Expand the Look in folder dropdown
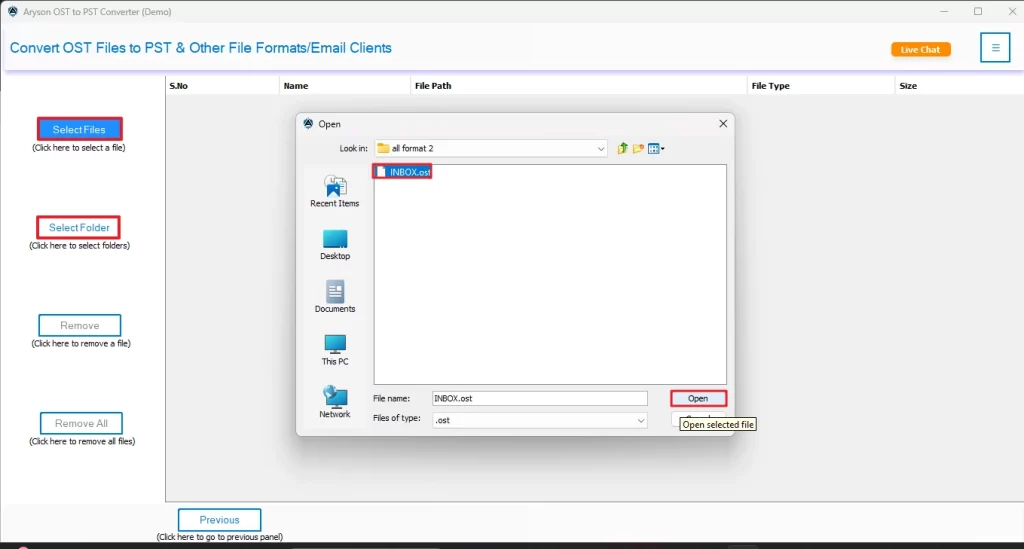The width and height of the screenshot is (1024, 549). pos(600,149)
